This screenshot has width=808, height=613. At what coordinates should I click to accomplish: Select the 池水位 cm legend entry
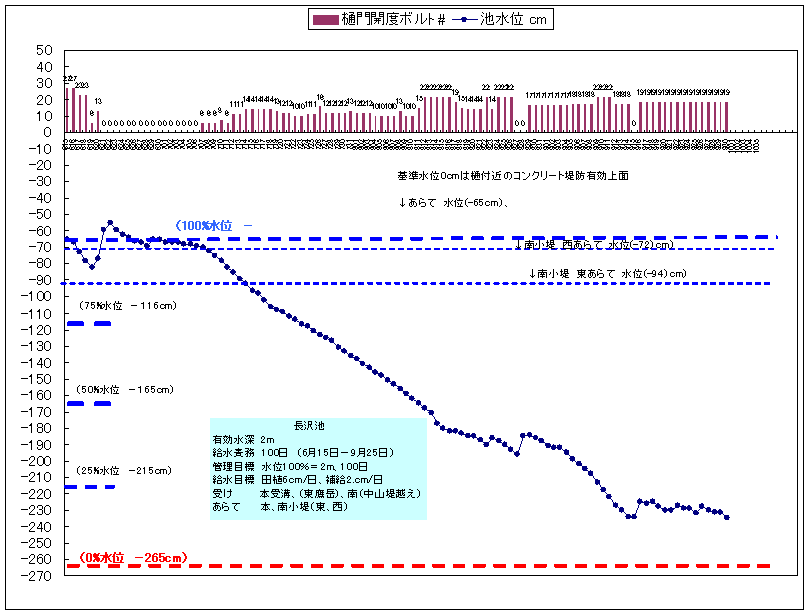(513, 20)
